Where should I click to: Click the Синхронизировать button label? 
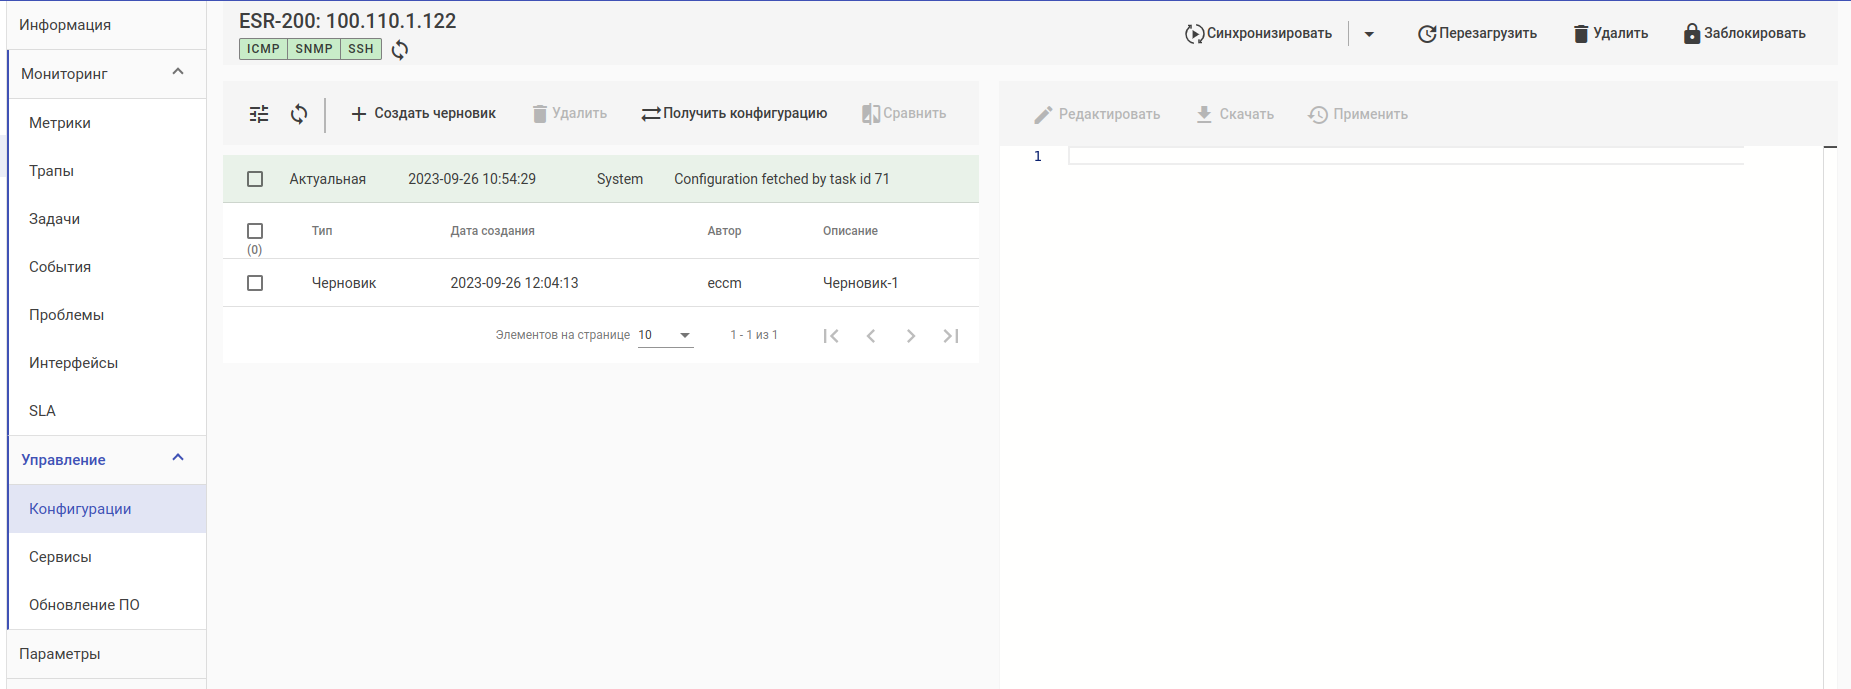(1269, 34)
